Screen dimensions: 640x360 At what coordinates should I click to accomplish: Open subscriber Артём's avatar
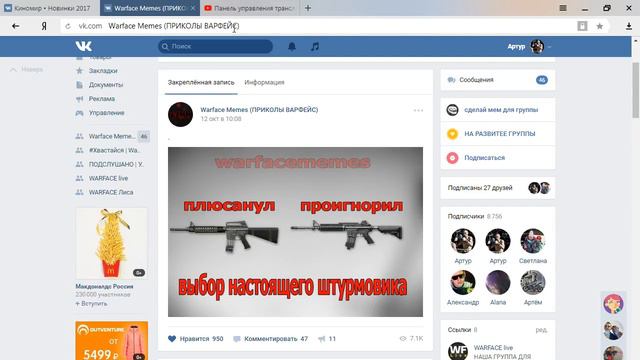coord(533,282)
